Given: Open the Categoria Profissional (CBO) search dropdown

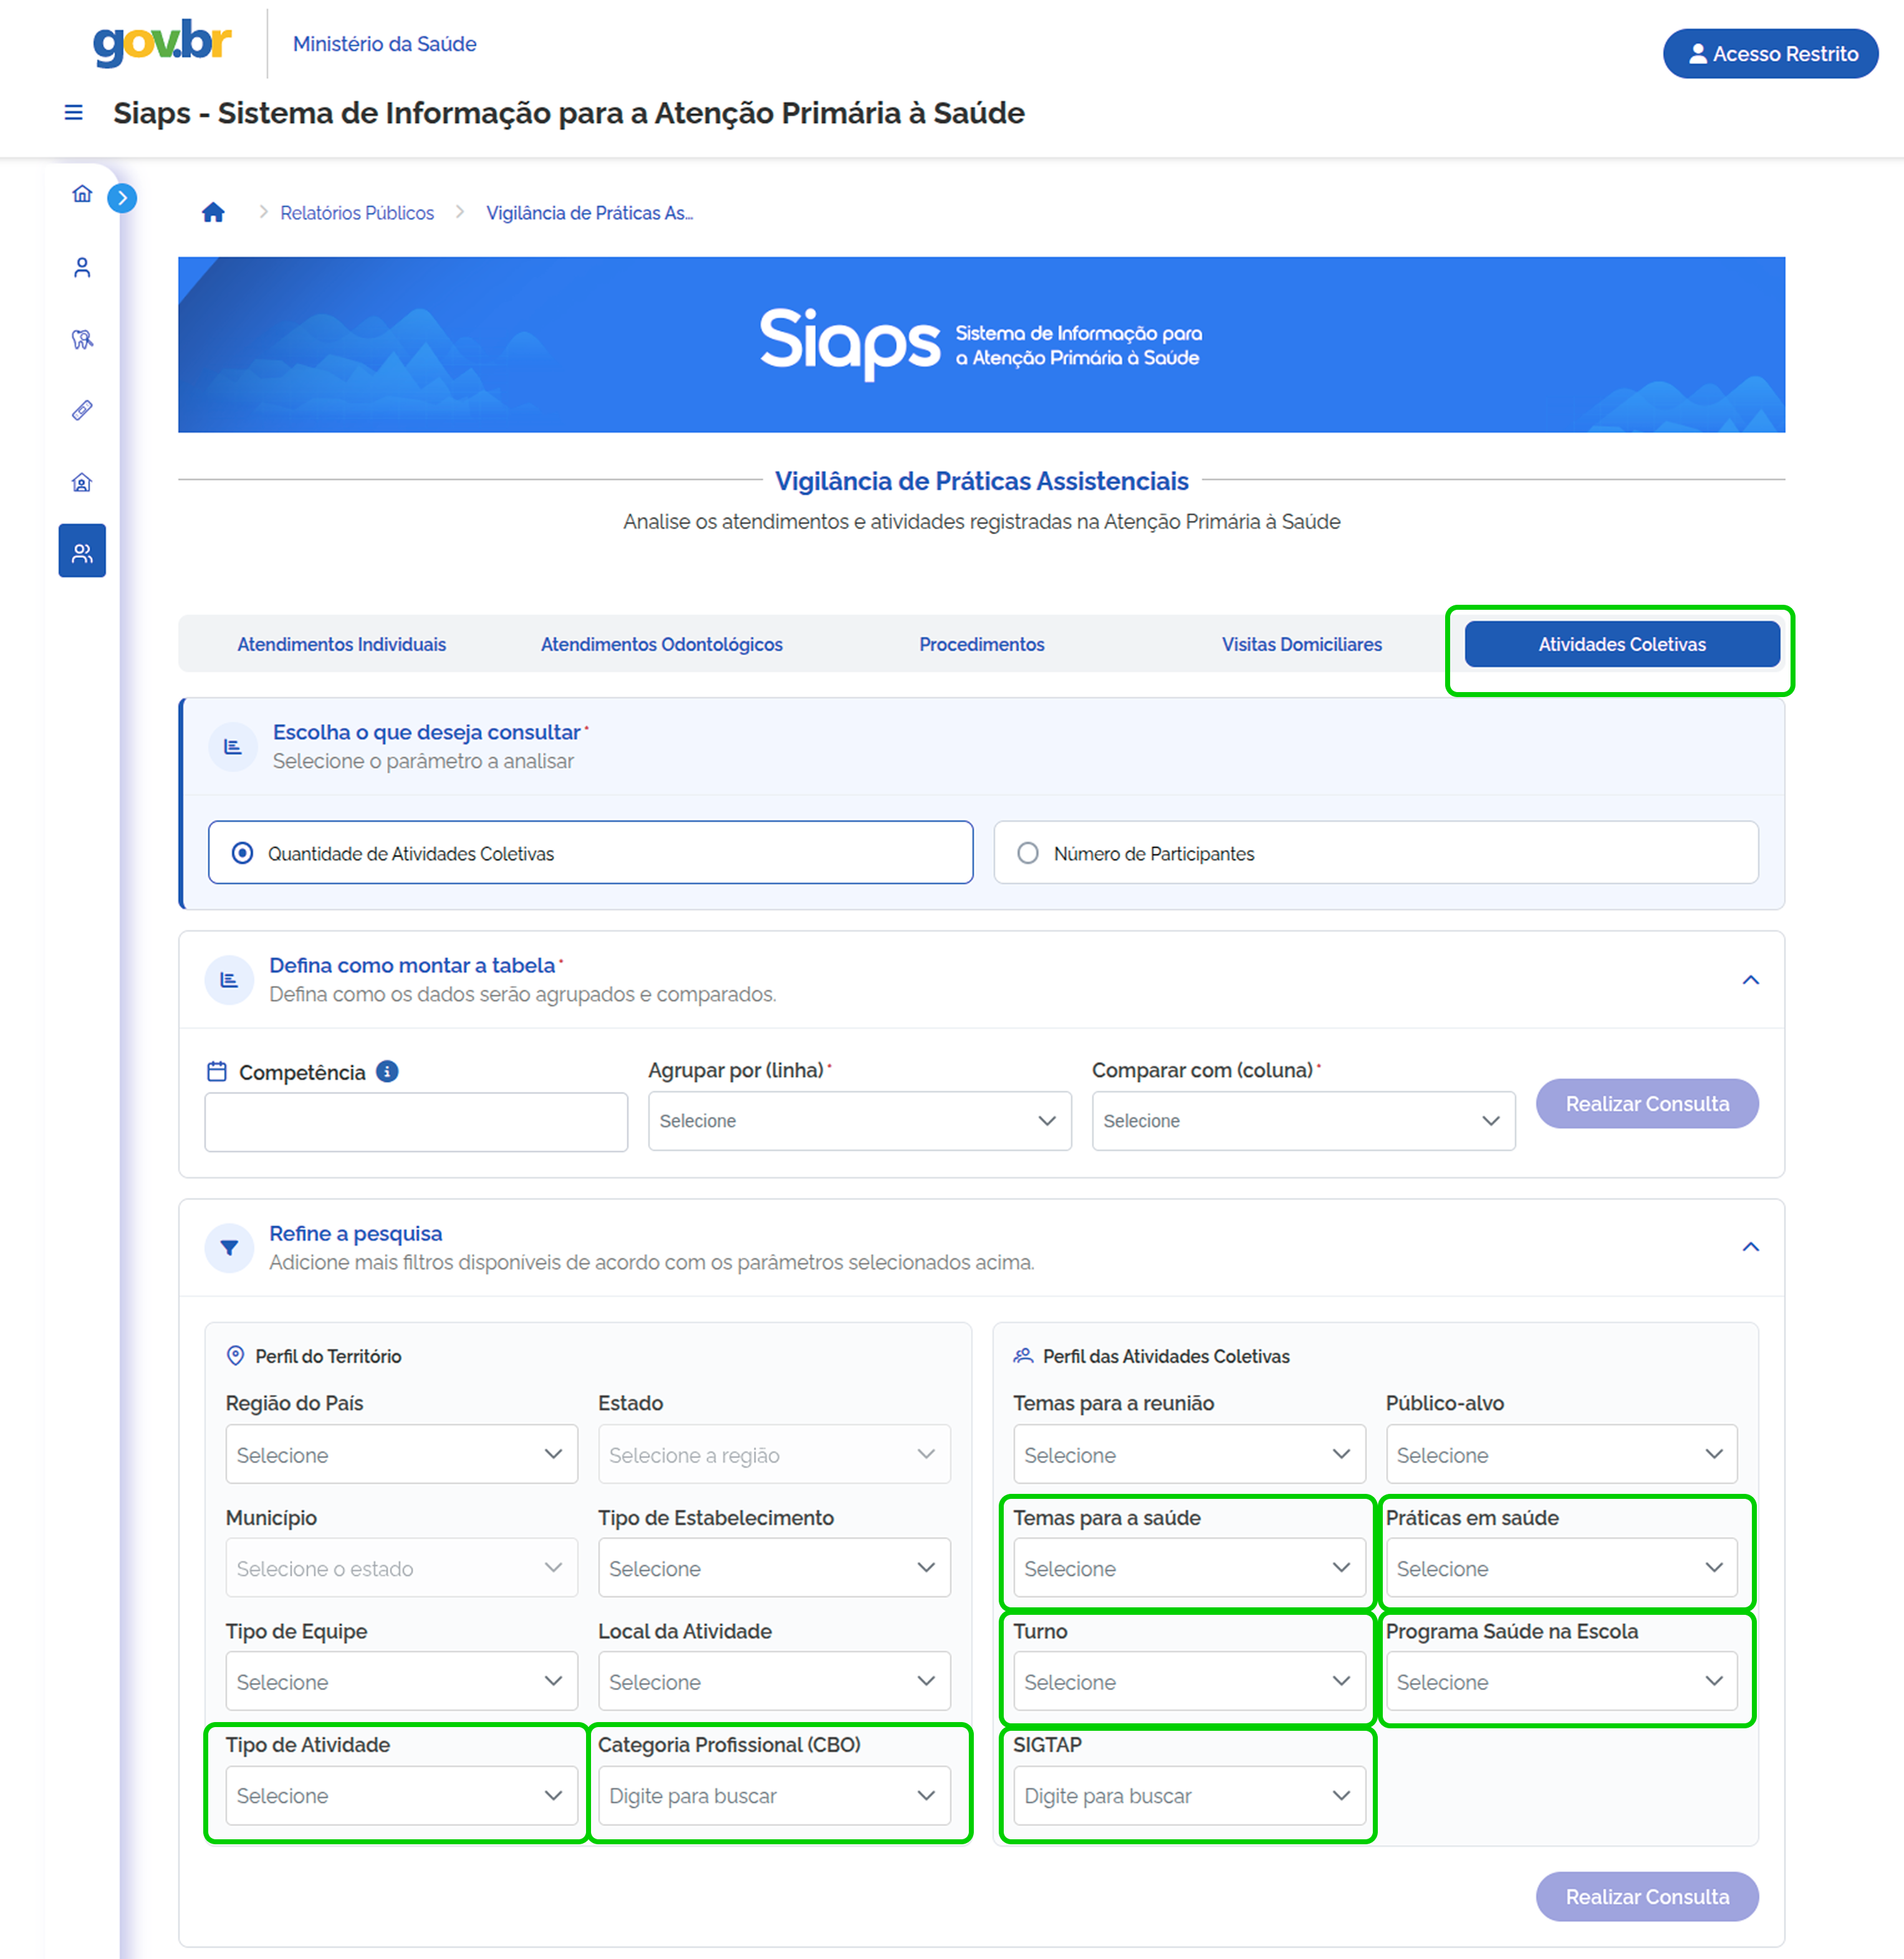Looking at the screenshot, I should click(774, 1796).
